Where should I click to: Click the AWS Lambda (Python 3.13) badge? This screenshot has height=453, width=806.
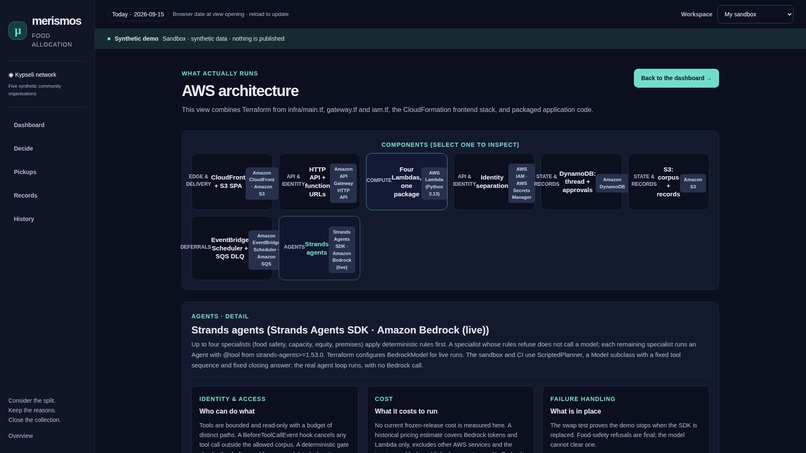(434, 183)
